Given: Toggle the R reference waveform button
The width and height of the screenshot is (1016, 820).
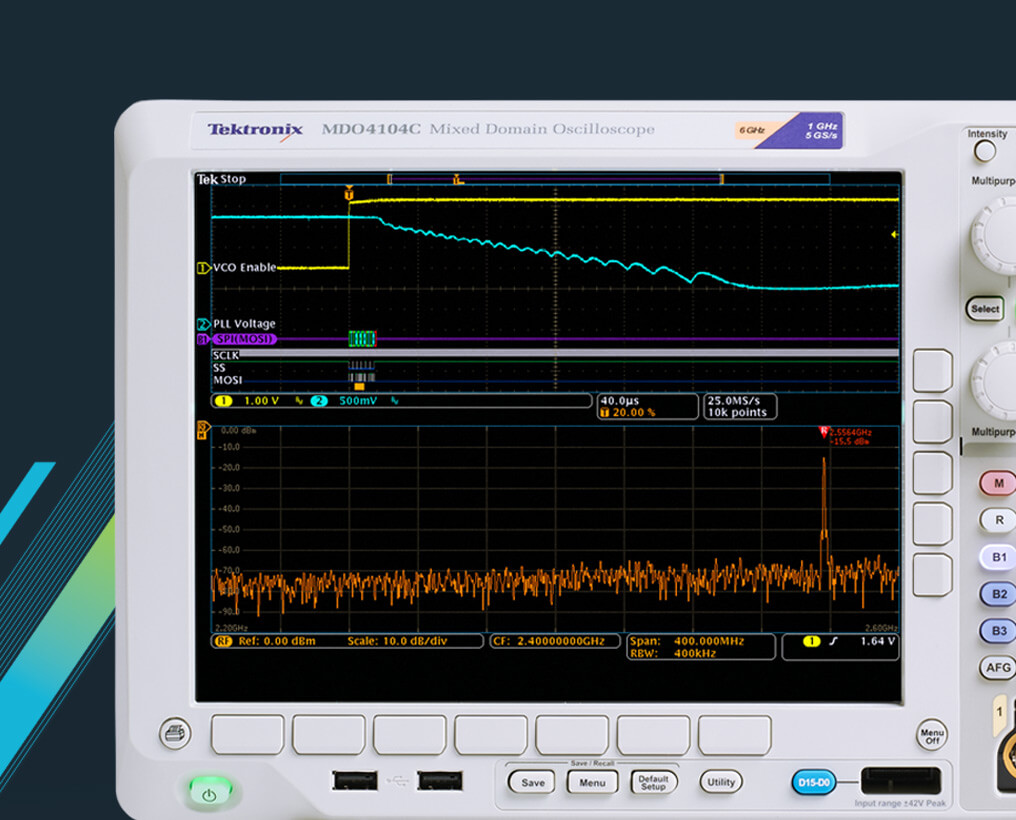Looking at the screenshot, I should click(999, 520).
